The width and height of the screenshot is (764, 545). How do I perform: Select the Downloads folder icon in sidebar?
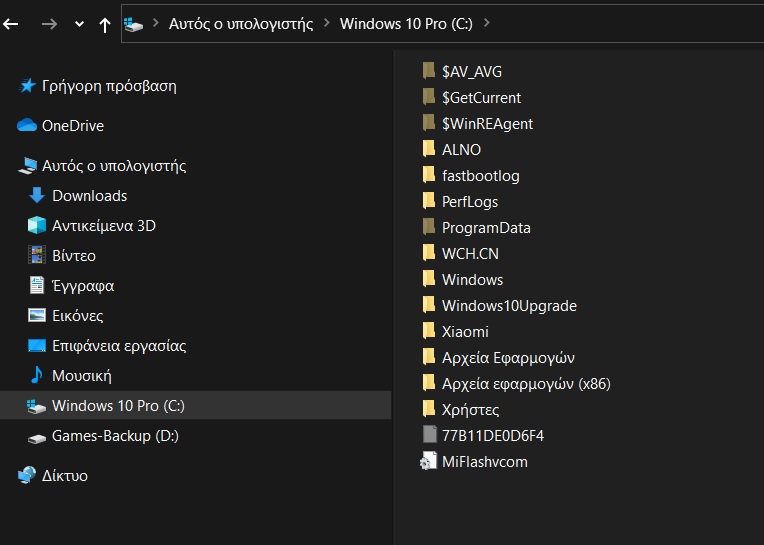coord(37,196)
